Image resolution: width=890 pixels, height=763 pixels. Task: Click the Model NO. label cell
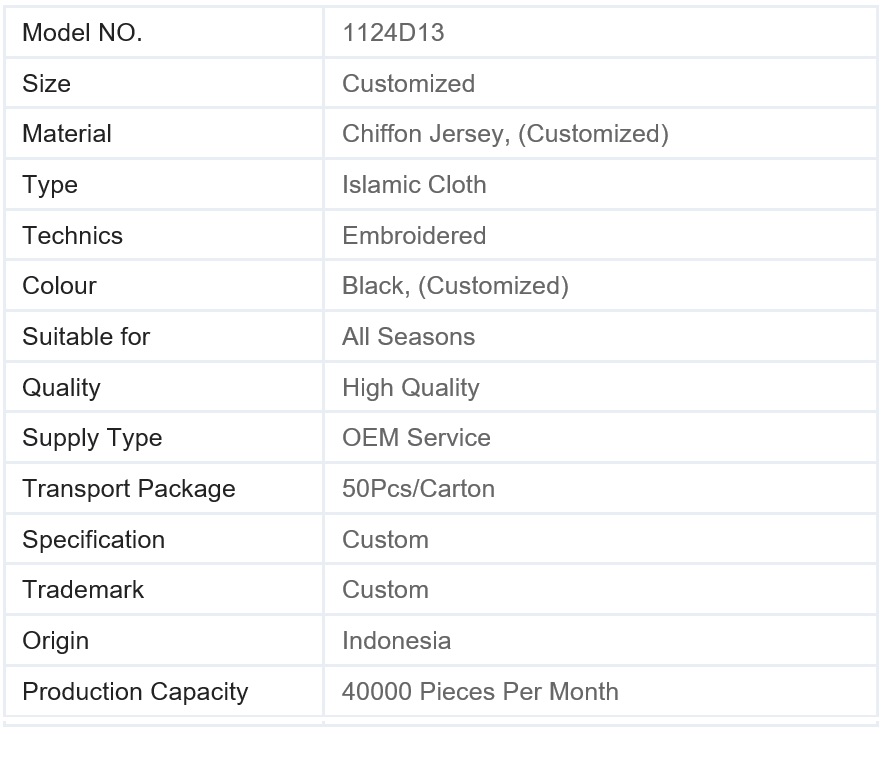164,32
